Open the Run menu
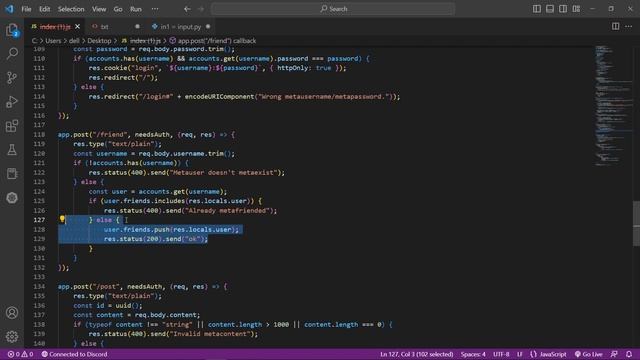 [x=136, y=9]
